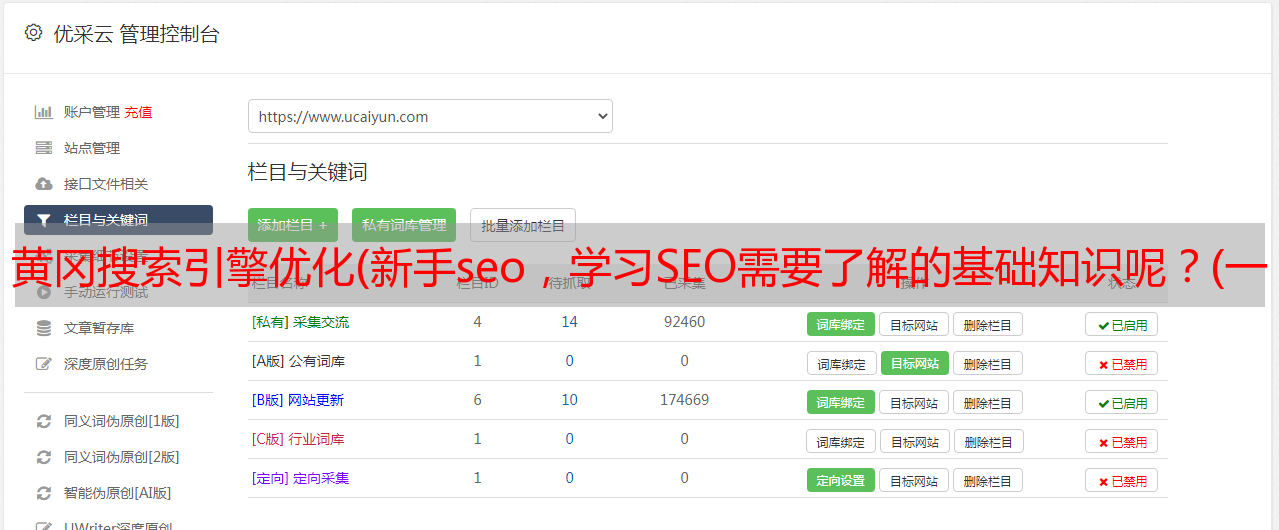This screenshot has width=1279, height=530.
Task: Click 词库绑定 in the 公有词库 row
Action: tap(841, 363)
